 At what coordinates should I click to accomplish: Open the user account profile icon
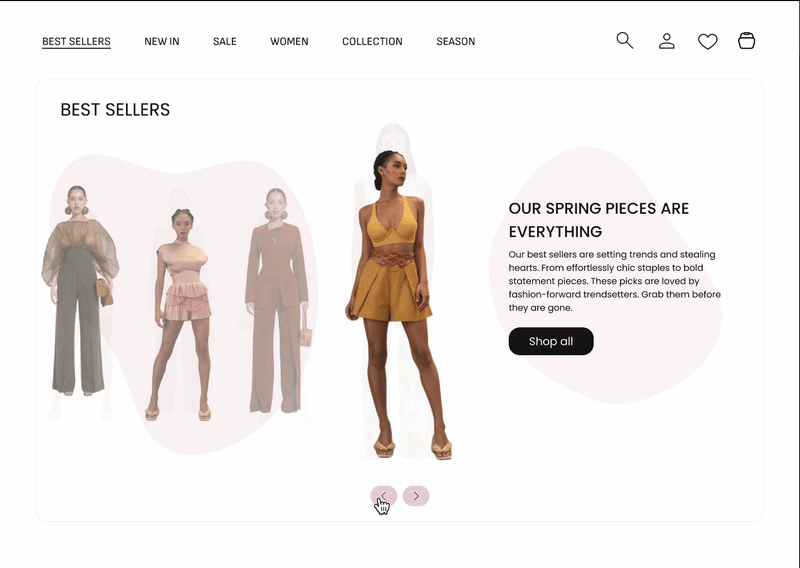click(666, 41)
